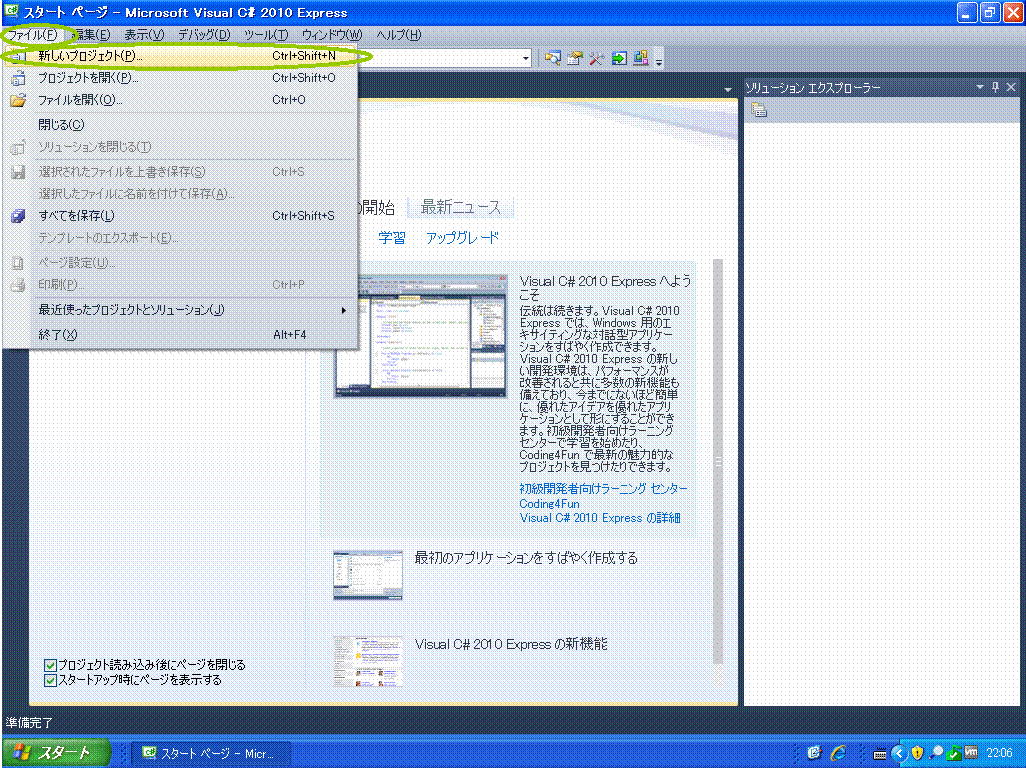Screen dimensions: 1026x768
Task: Close the Solution Explorer panel
Action: coord(1011,87)
